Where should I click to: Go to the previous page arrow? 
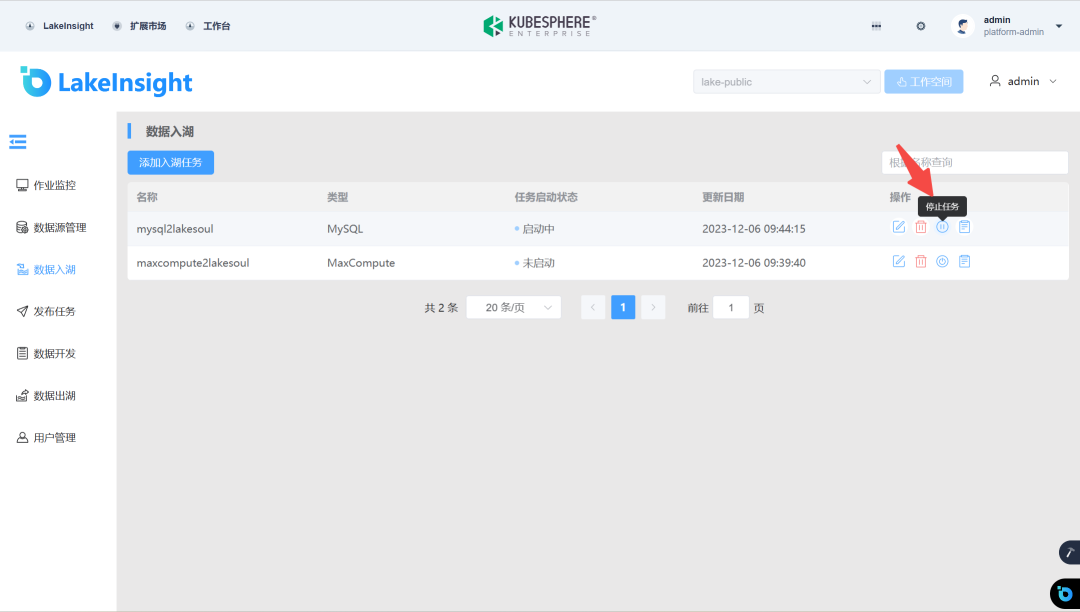click(593, 307)
